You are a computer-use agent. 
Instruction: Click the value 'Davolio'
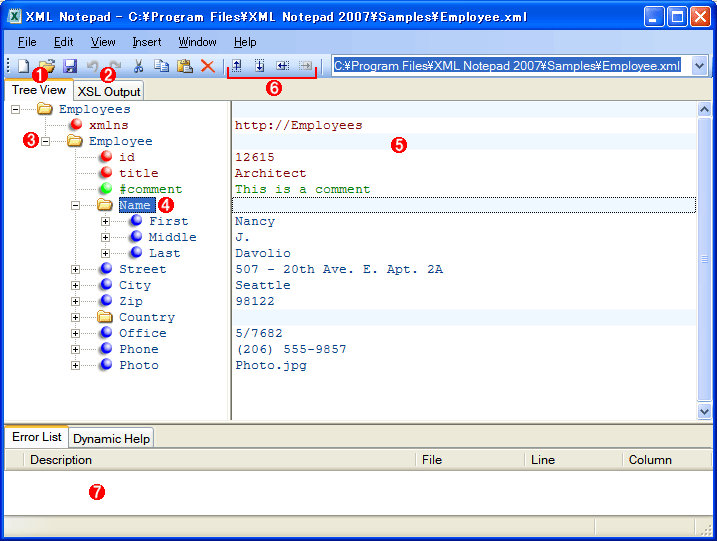[x=263, y=253]
